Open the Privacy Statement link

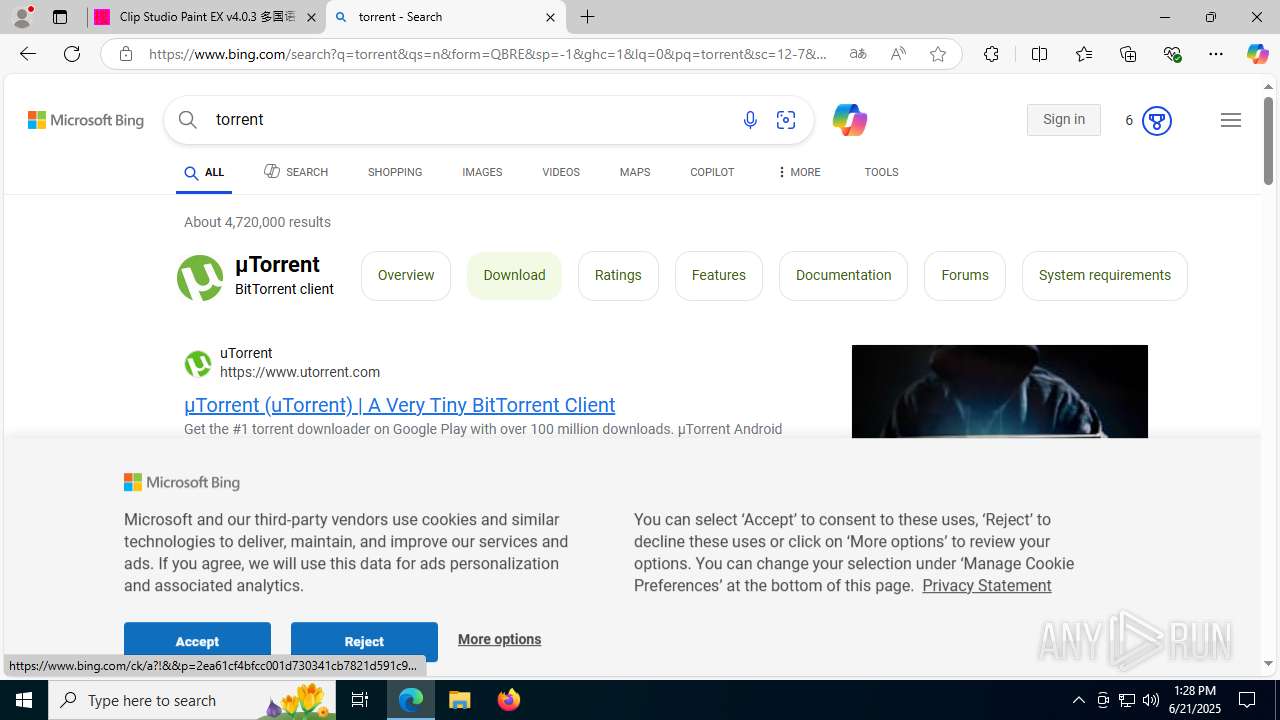point(986,586)
